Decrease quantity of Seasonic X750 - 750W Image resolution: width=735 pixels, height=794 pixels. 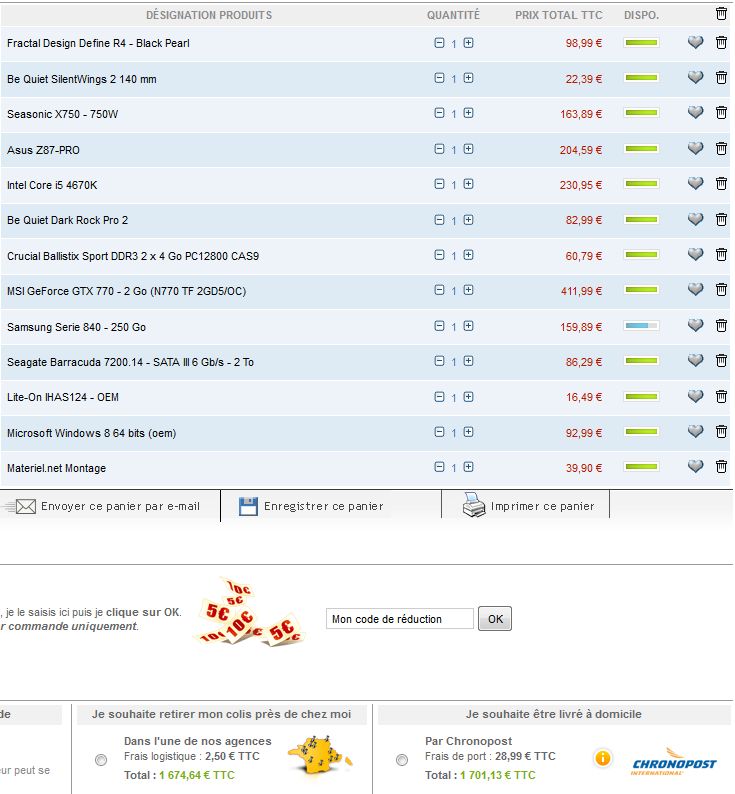tap(439, 113)
